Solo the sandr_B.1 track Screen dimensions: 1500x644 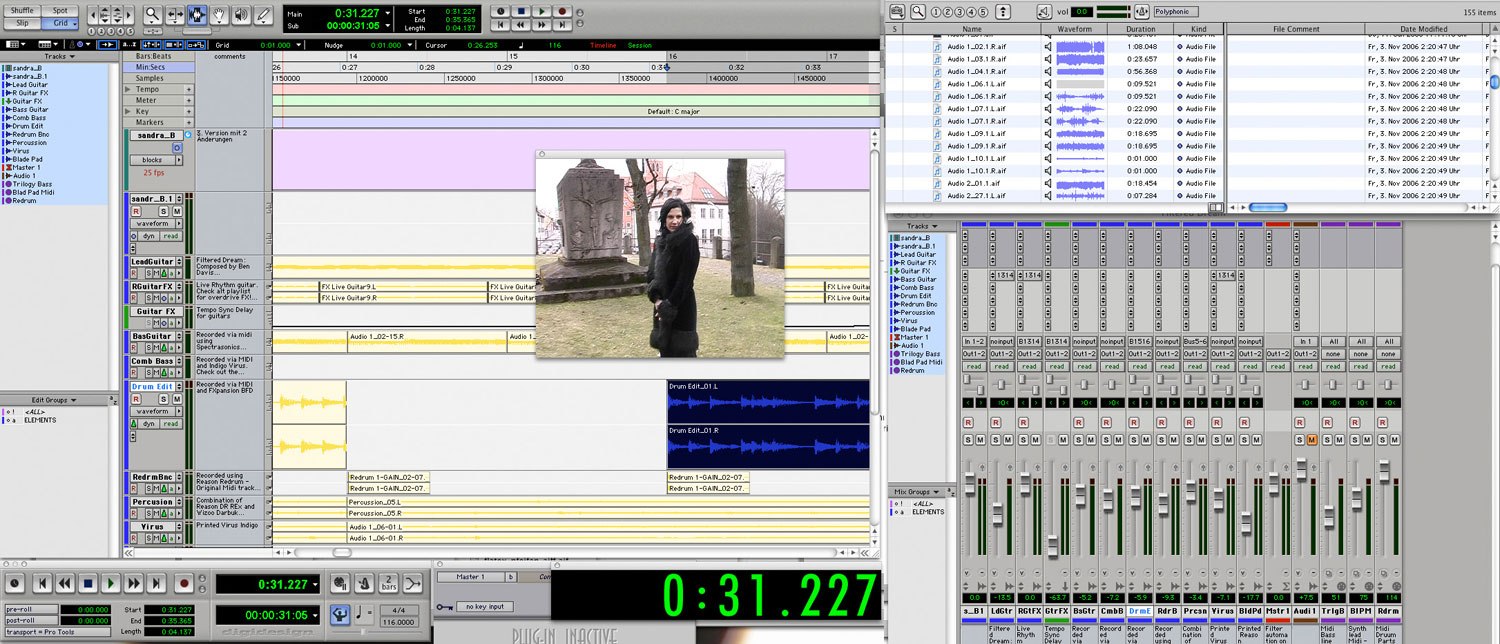click(165, 211)
